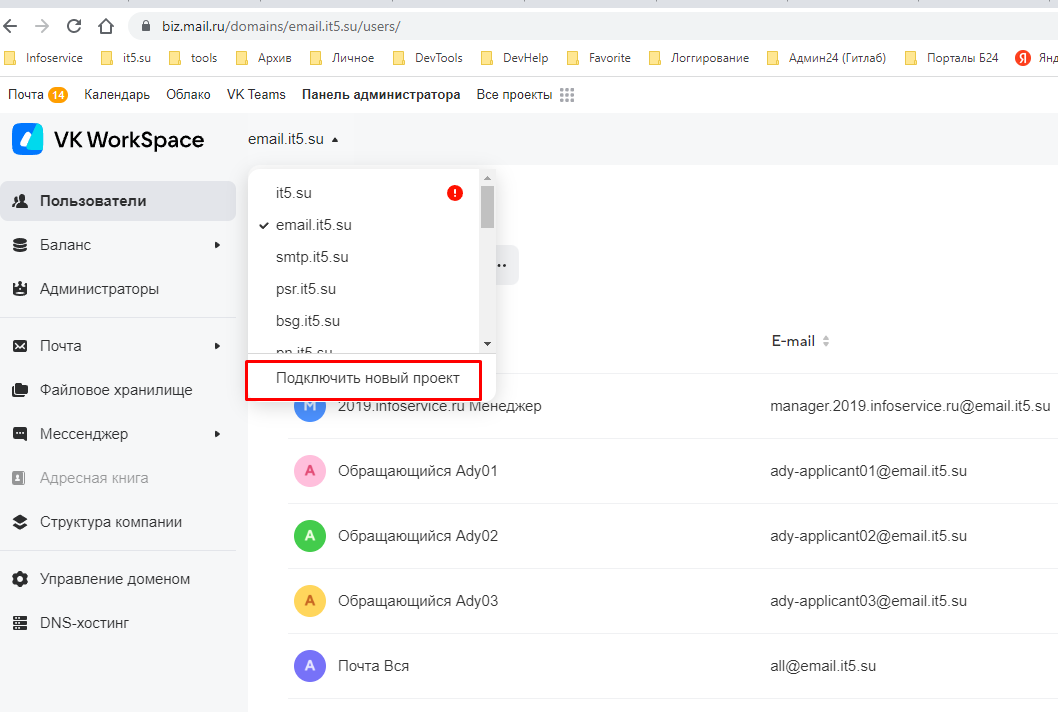Image resolution: width=1058 pixels, height=712 pixels.
Task: Open the DevTools bookmark folder
Action: point(428,58)
